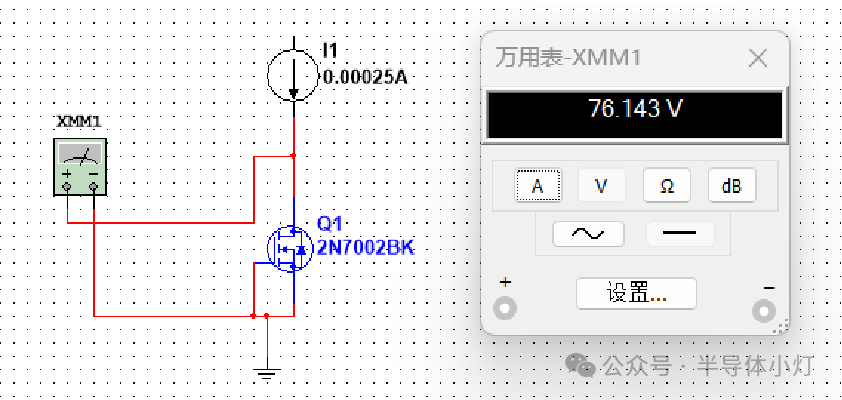Click the 万用表-XMM1 window title
Screen dimensions: 842x400
point(568,57)
